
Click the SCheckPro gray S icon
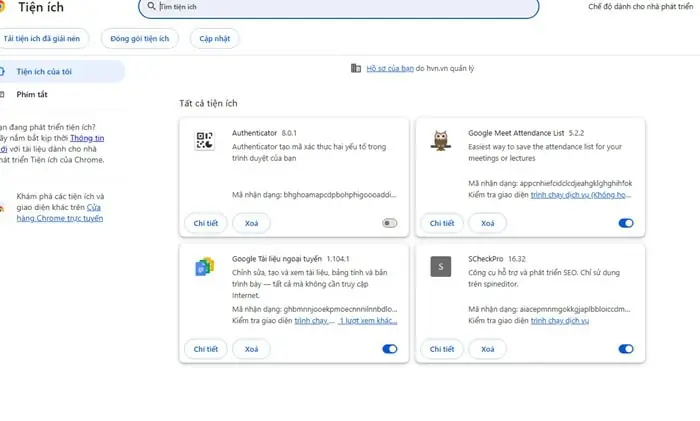441,267
